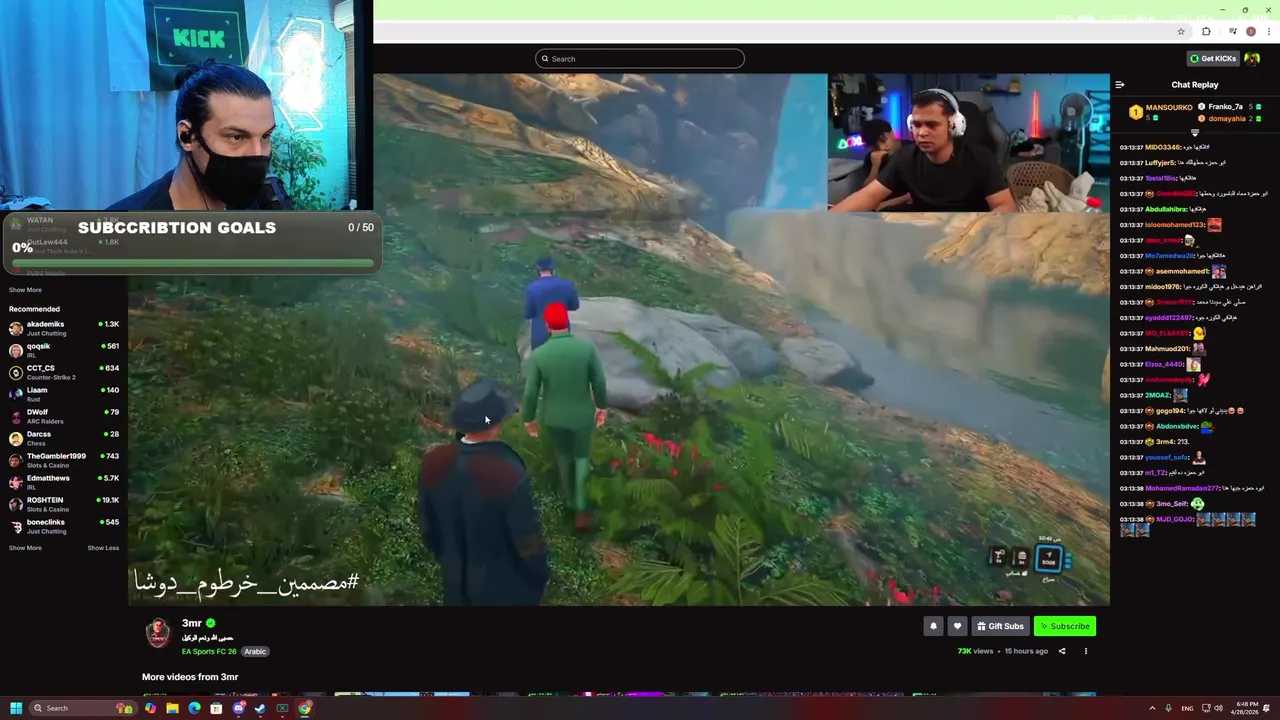The image size is (1280, 720).
Task: Collapse the Chat Replay panel
Action: point(1120,85)
